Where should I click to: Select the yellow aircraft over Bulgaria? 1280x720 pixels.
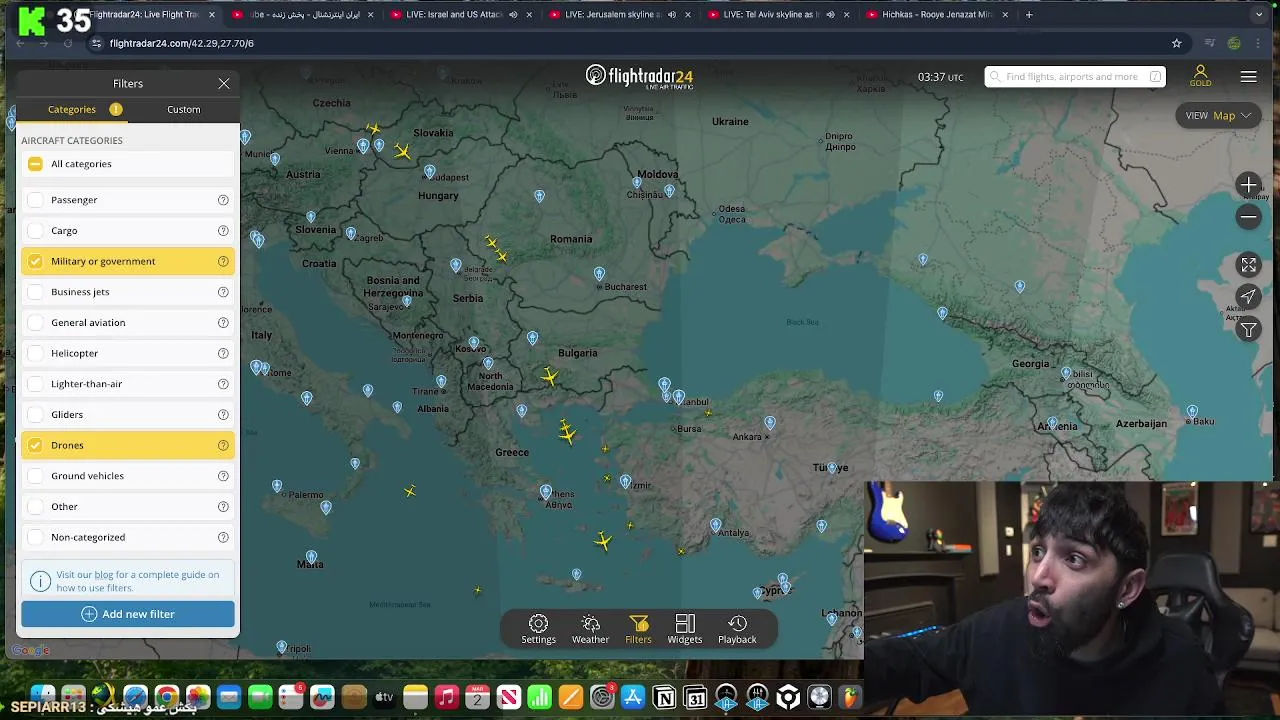549,376
